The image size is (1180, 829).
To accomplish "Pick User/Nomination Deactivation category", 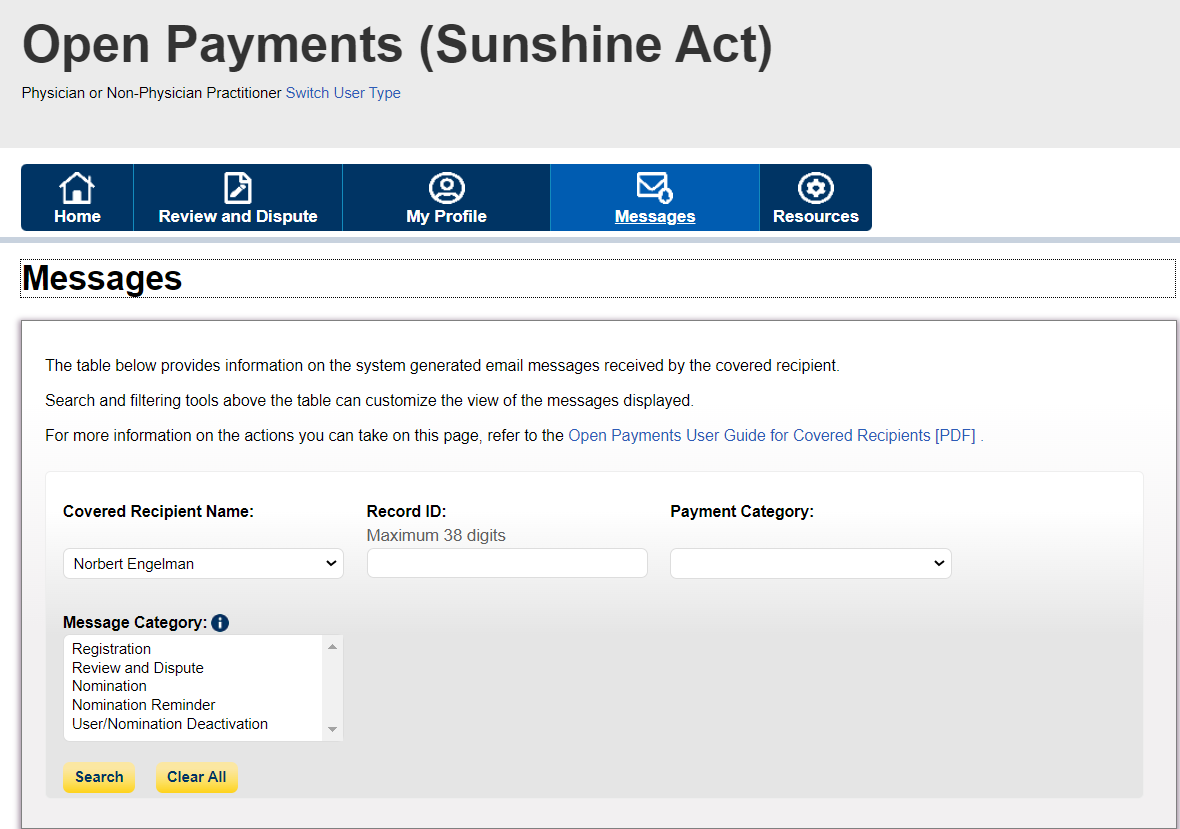I will 170,724.
